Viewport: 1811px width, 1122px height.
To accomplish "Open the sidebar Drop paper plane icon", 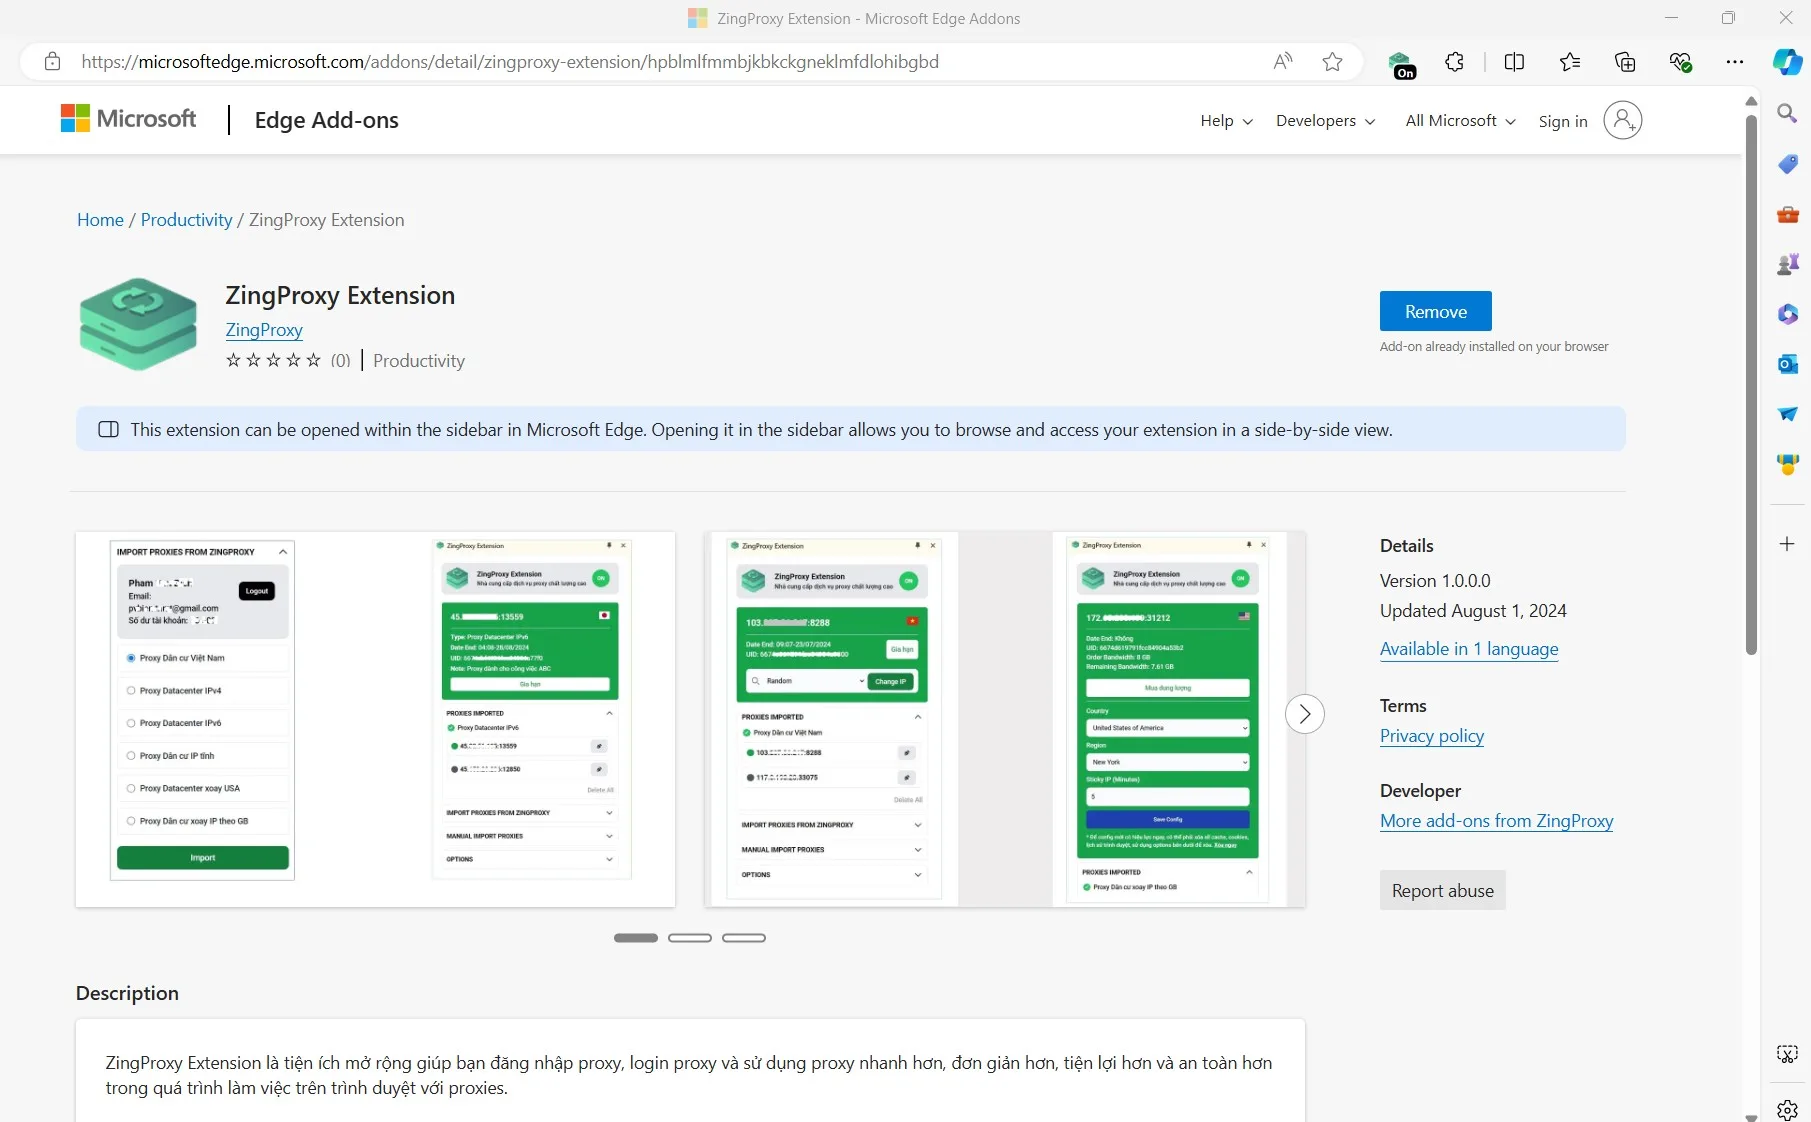I will coord(1787,414).
